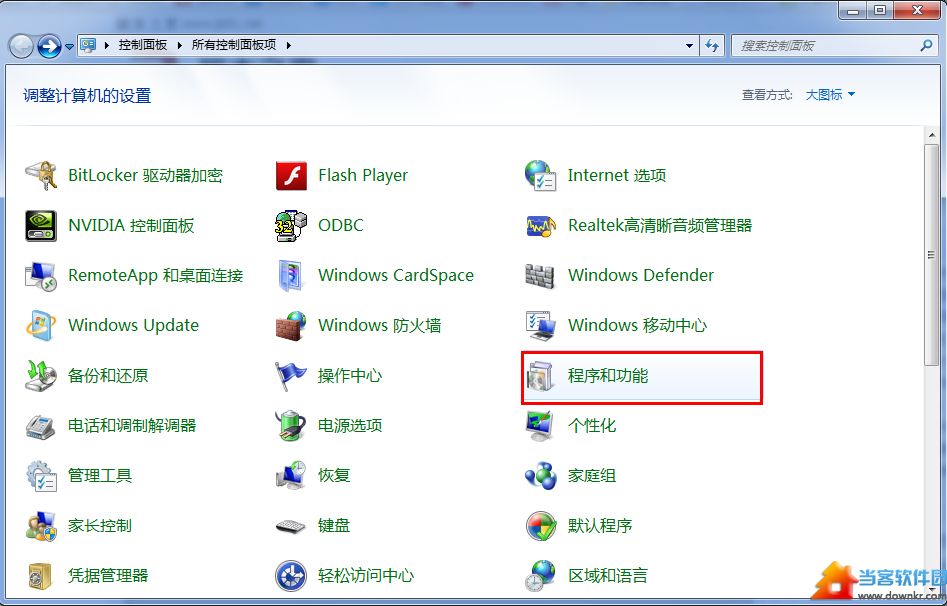Click the 区域和语言 globe icon
Screen dimensions: 947x606
(x=541, y=576)
